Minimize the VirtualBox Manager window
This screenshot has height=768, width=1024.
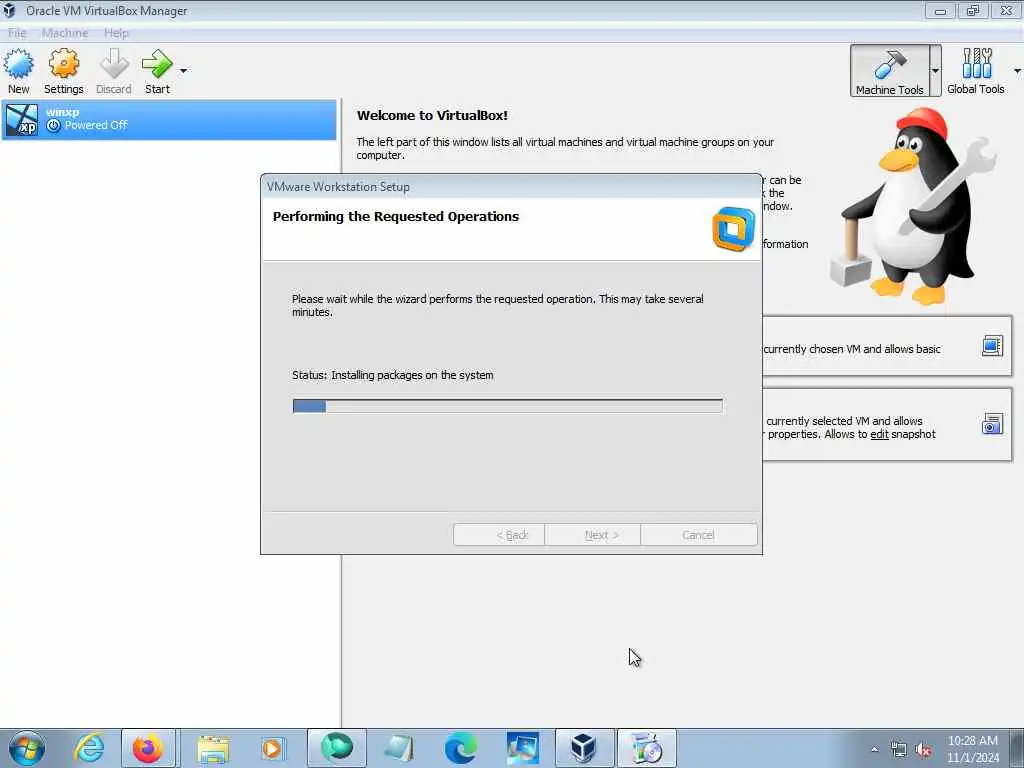tap(940, 10)
